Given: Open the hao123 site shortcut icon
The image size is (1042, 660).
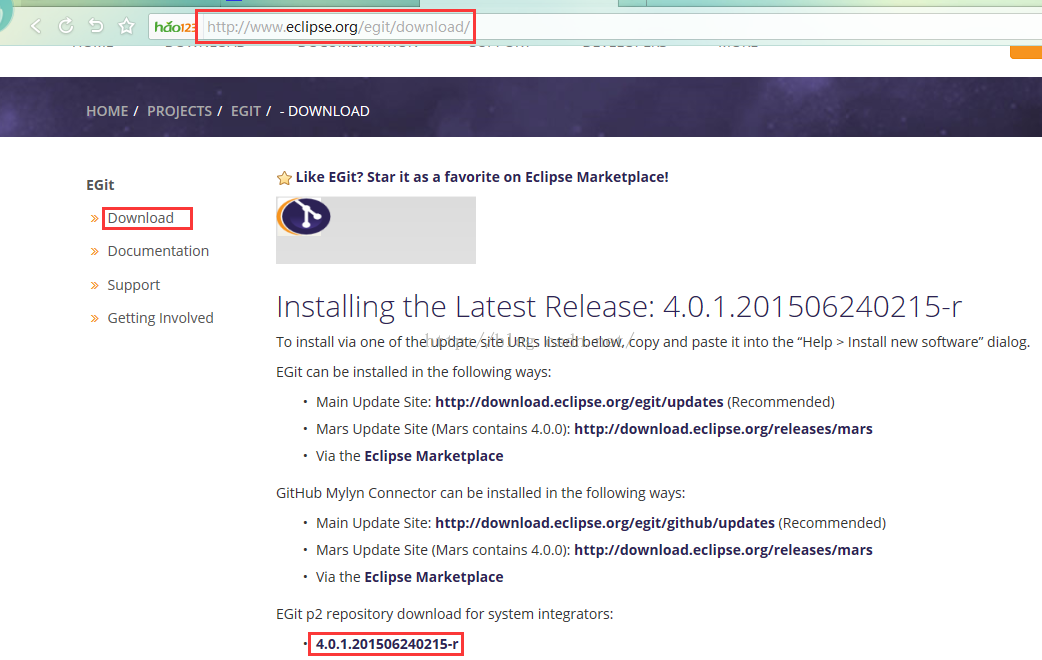Looking at the screenshot, I should [174, 27].
